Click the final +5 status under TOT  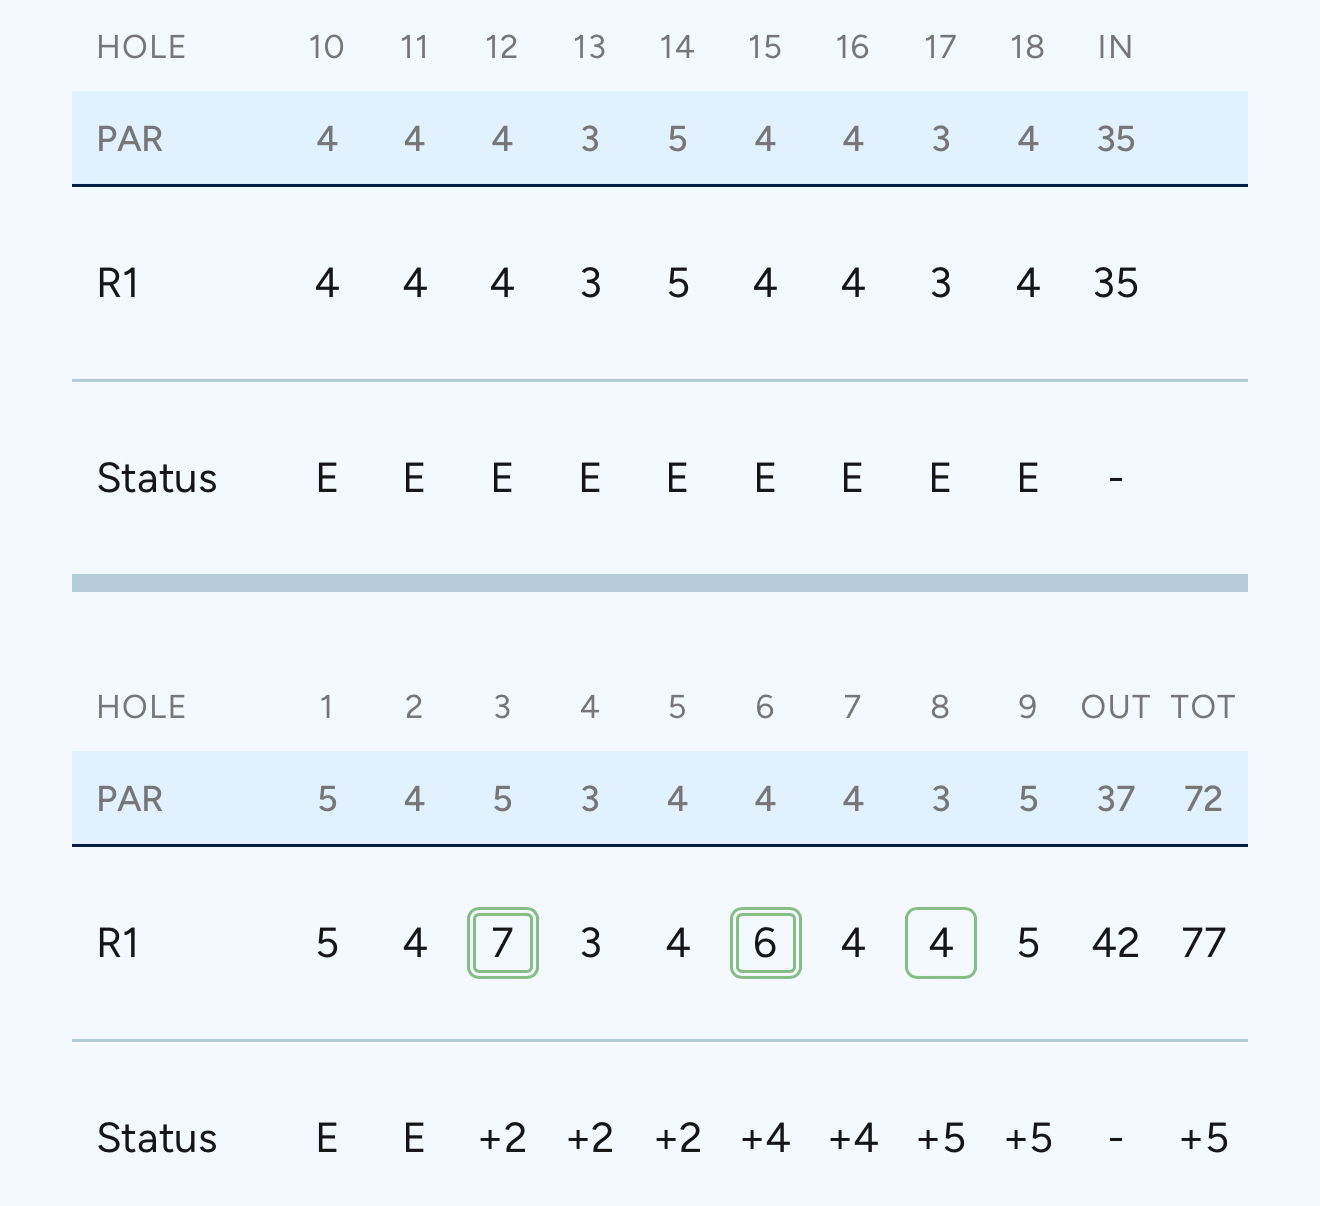(1204, 1138)
